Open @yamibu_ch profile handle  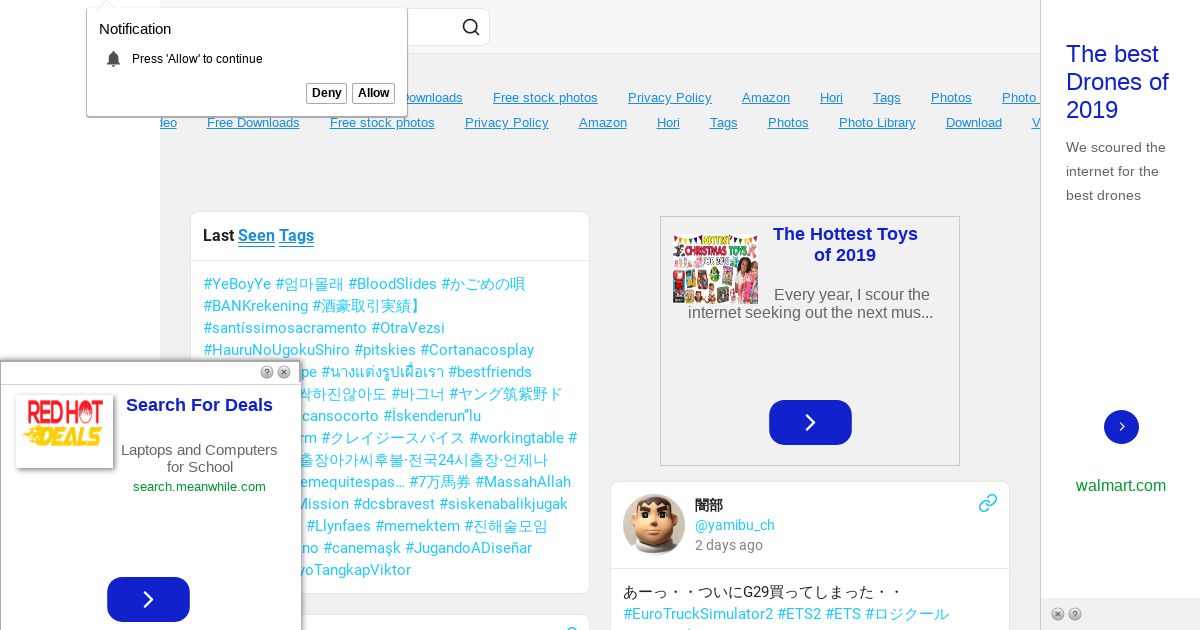(734, 525)
